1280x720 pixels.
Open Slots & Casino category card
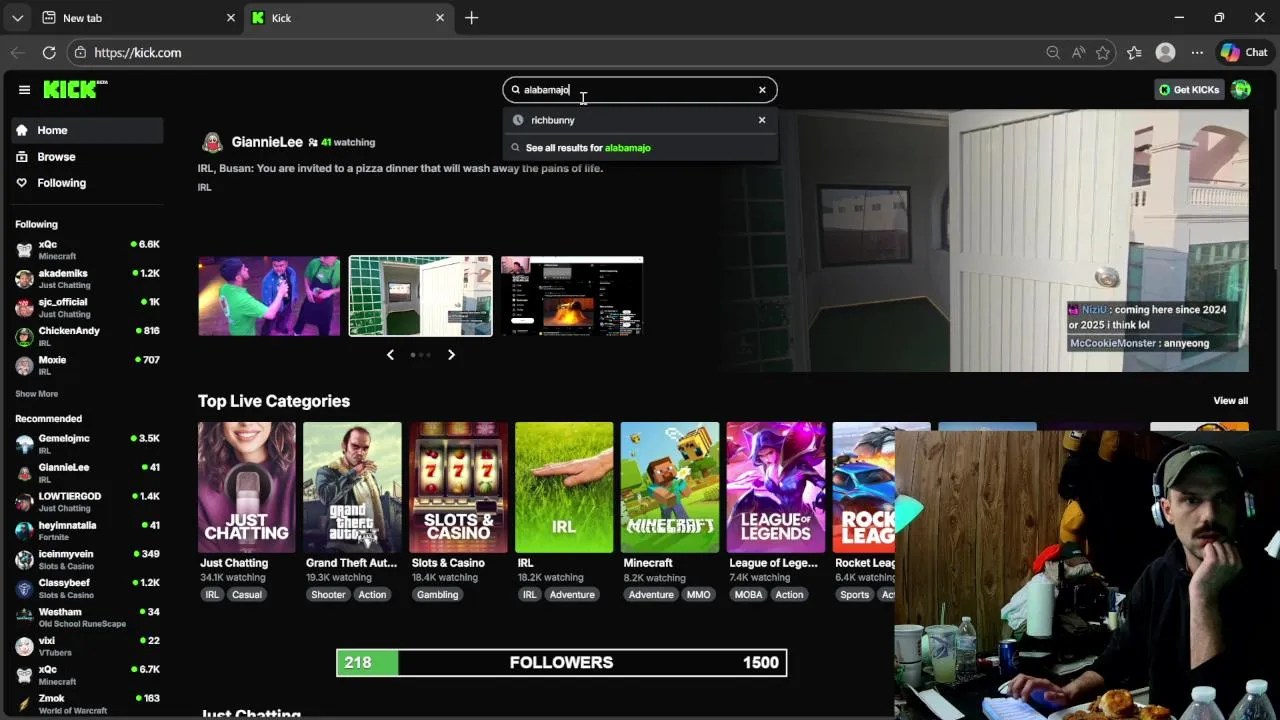tap(458, 487)
